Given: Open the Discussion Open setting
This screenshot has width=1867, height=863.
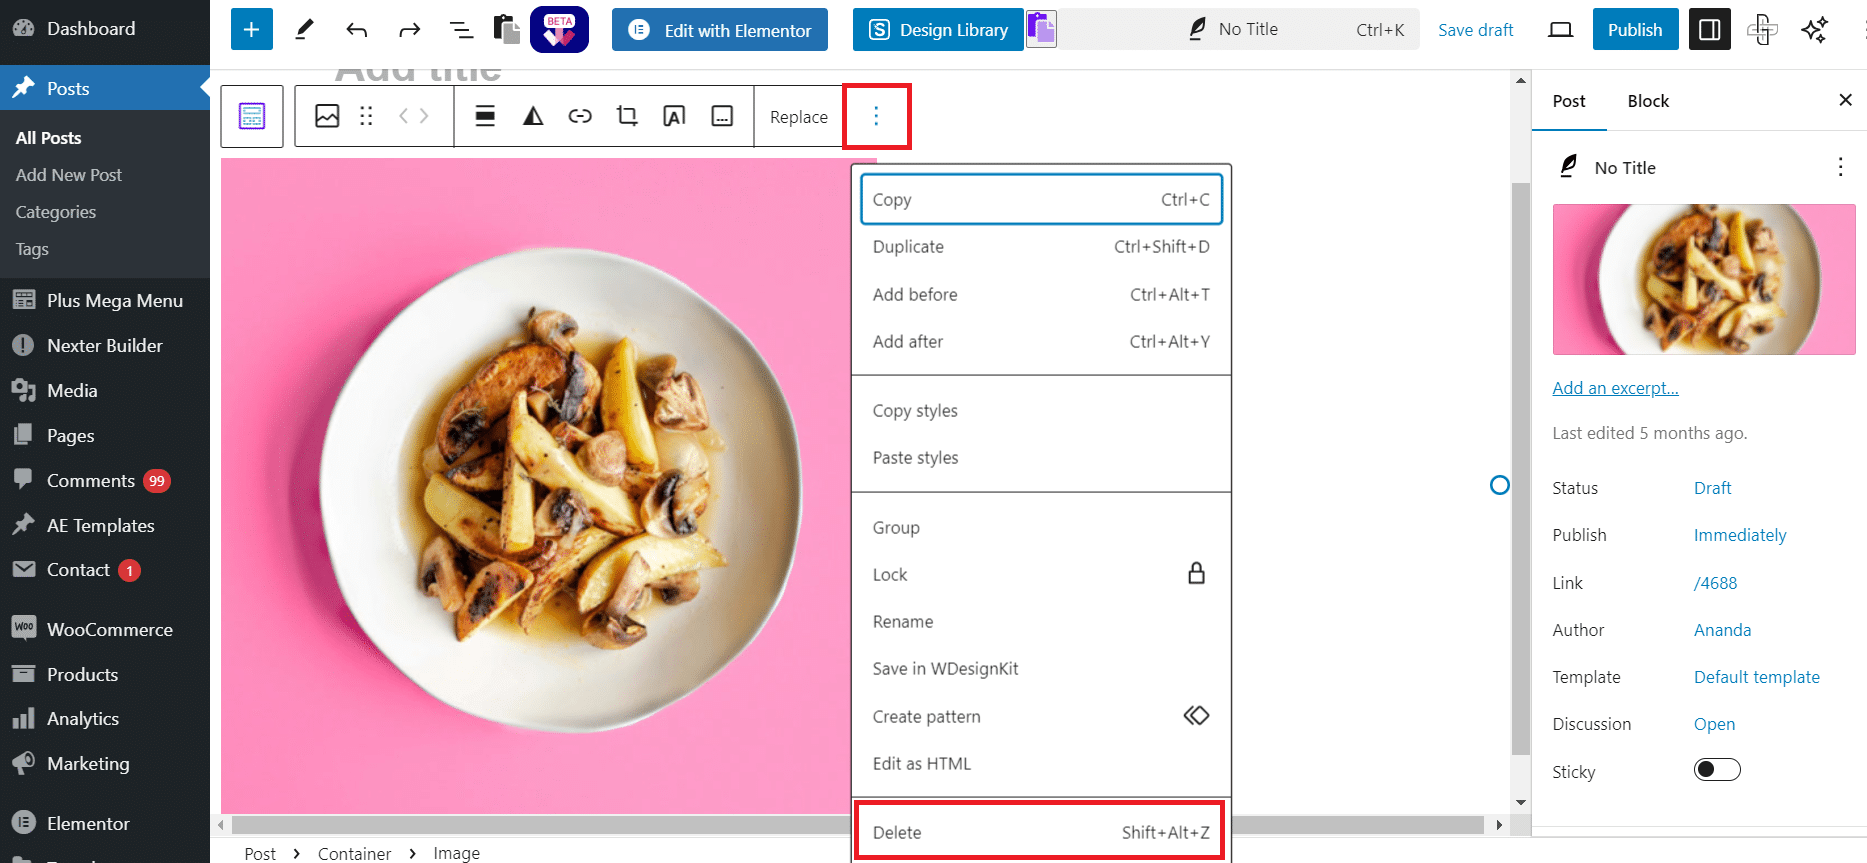Looking at the screenshot, I should click(x=1714, y=724).
